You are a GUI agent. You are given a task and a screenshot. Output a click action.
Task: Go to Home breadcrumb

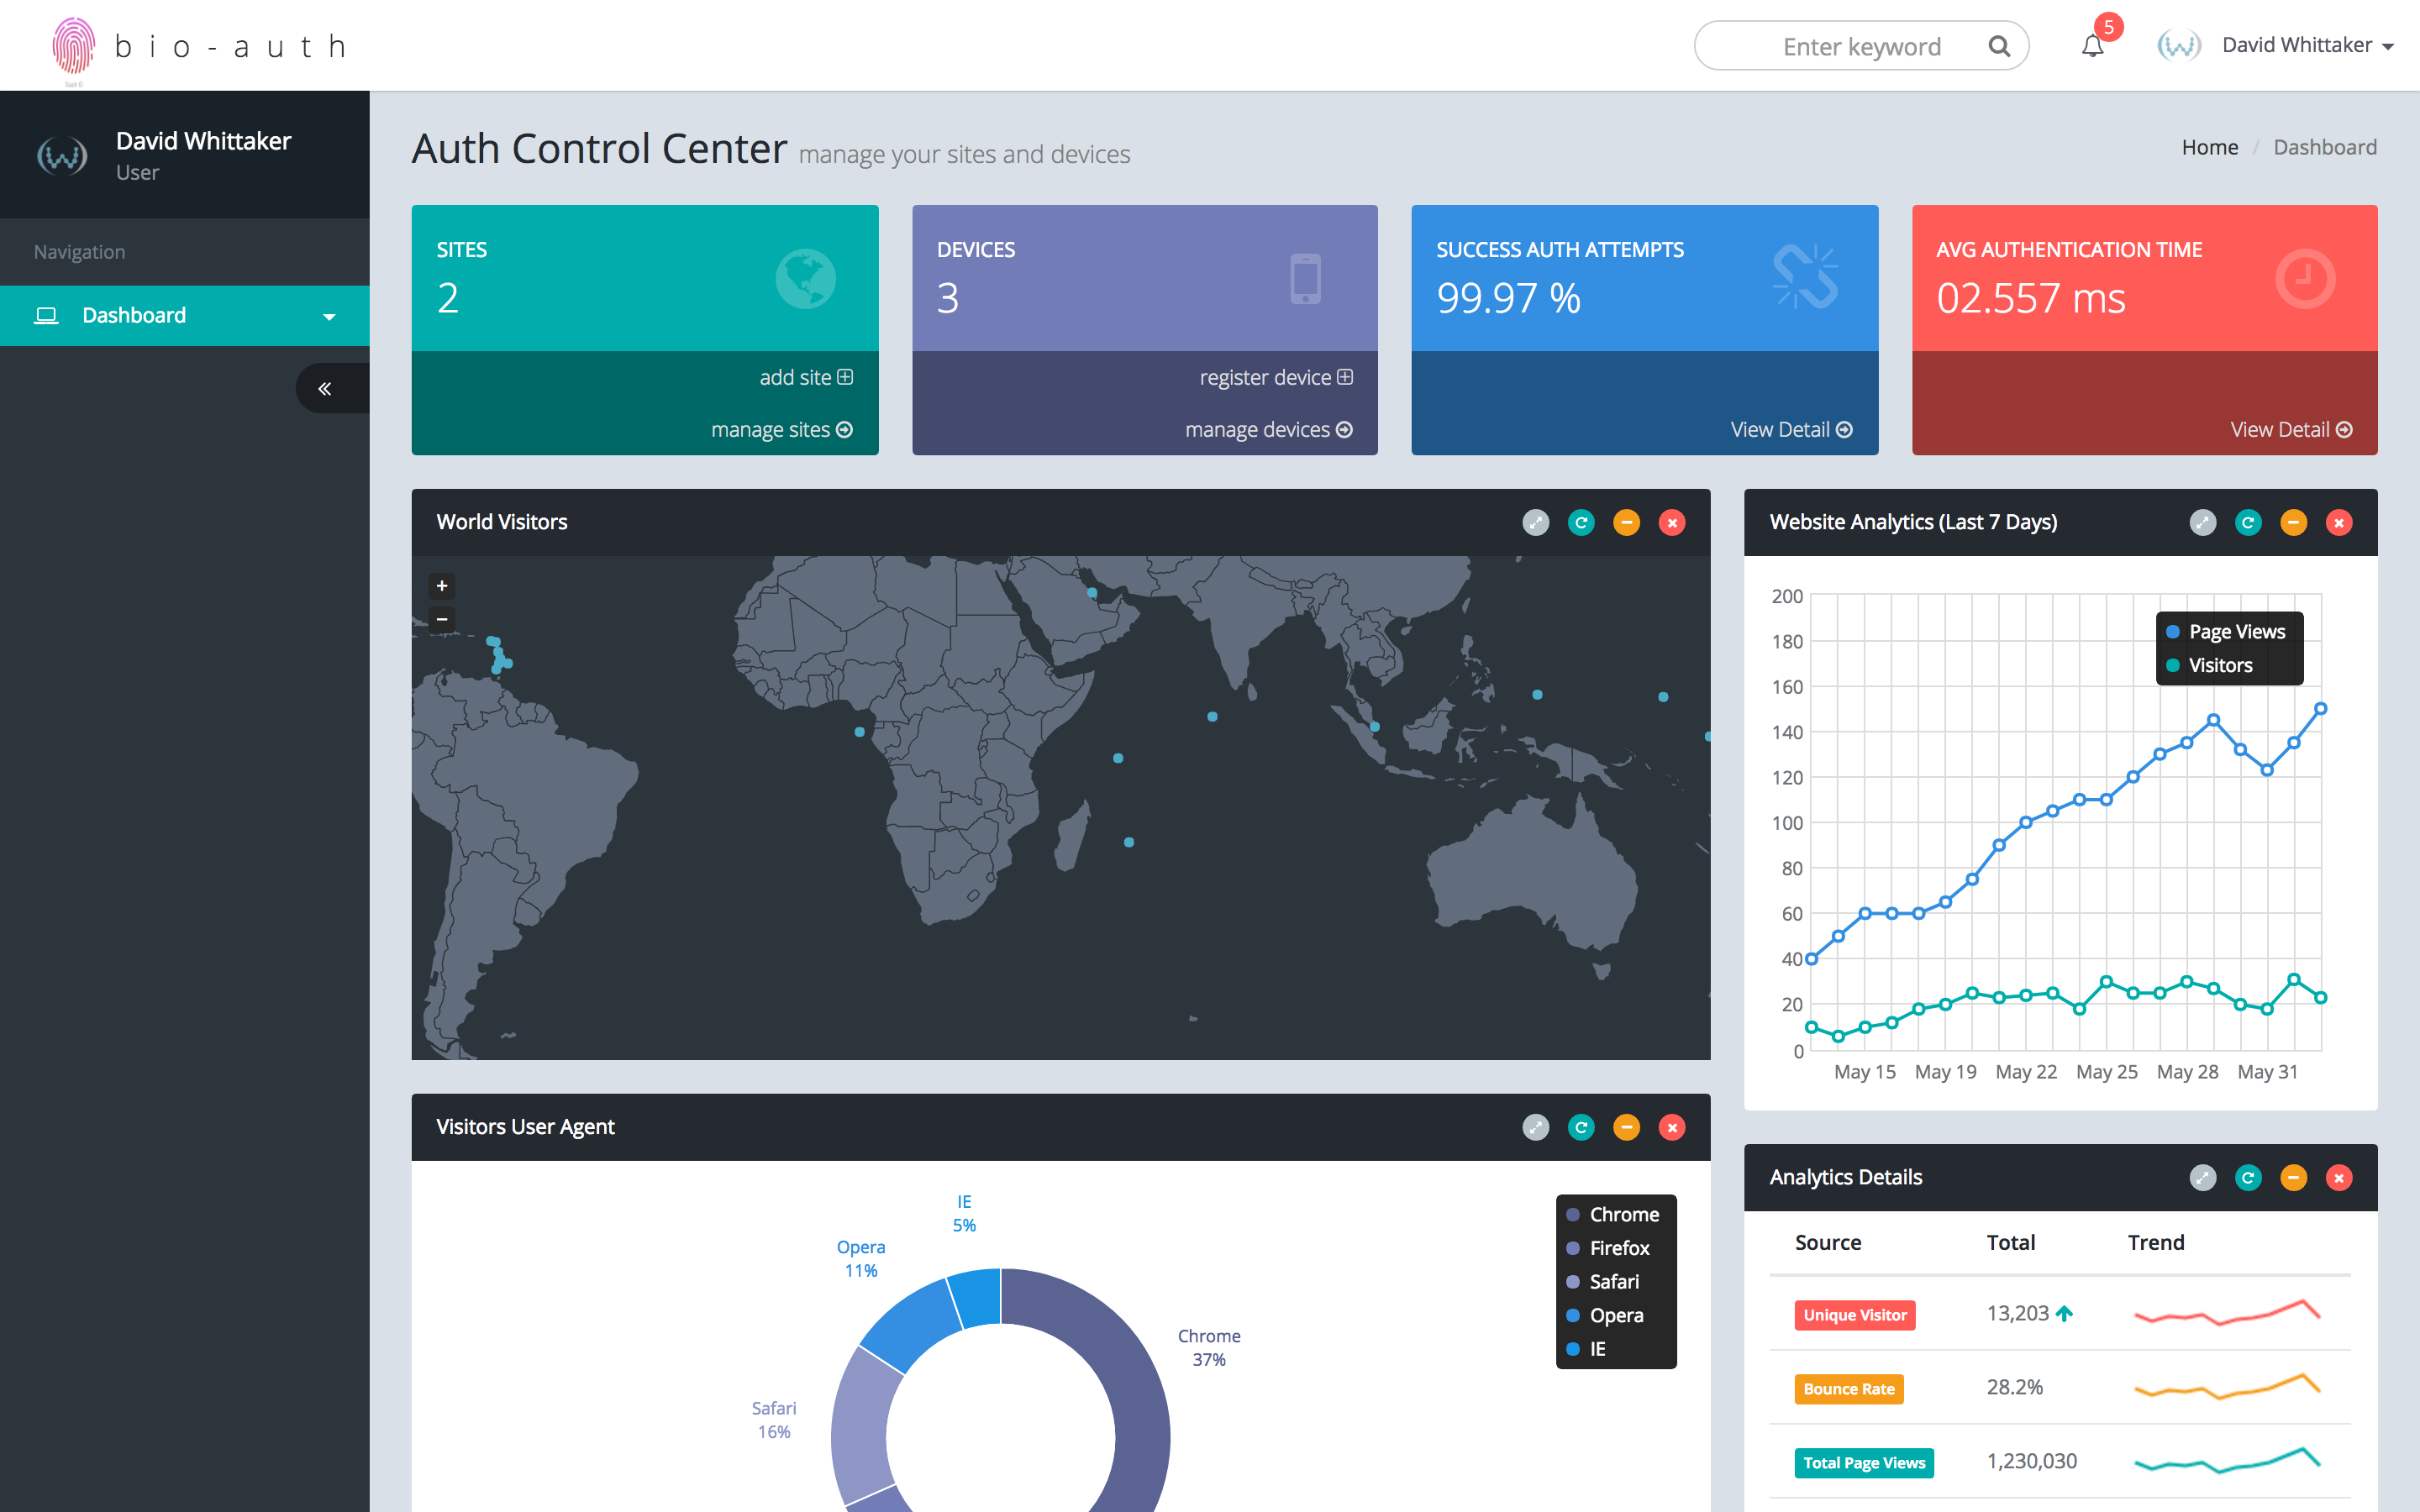[2209, 147]
